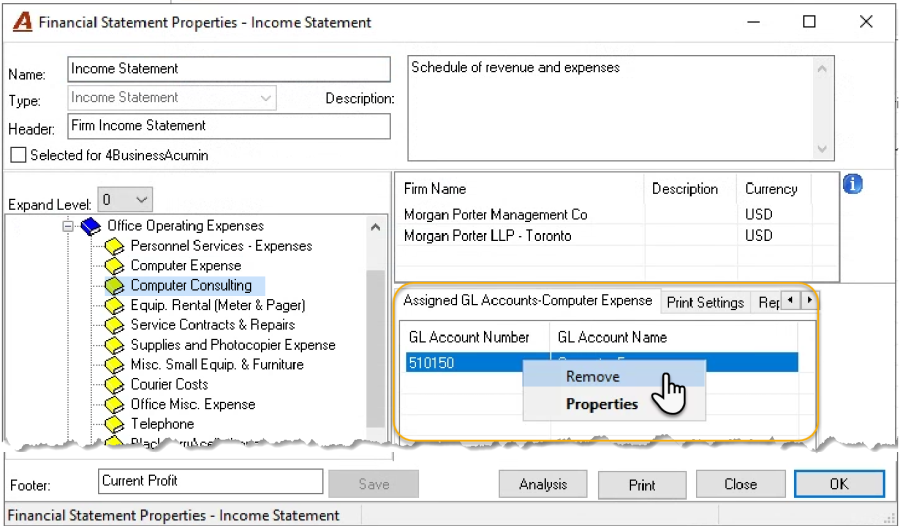The height and width of the screenshot is (526, 900).
Task: Click the Supplies and Photocopier Expense icon
Action: click(x=115, y=345)
